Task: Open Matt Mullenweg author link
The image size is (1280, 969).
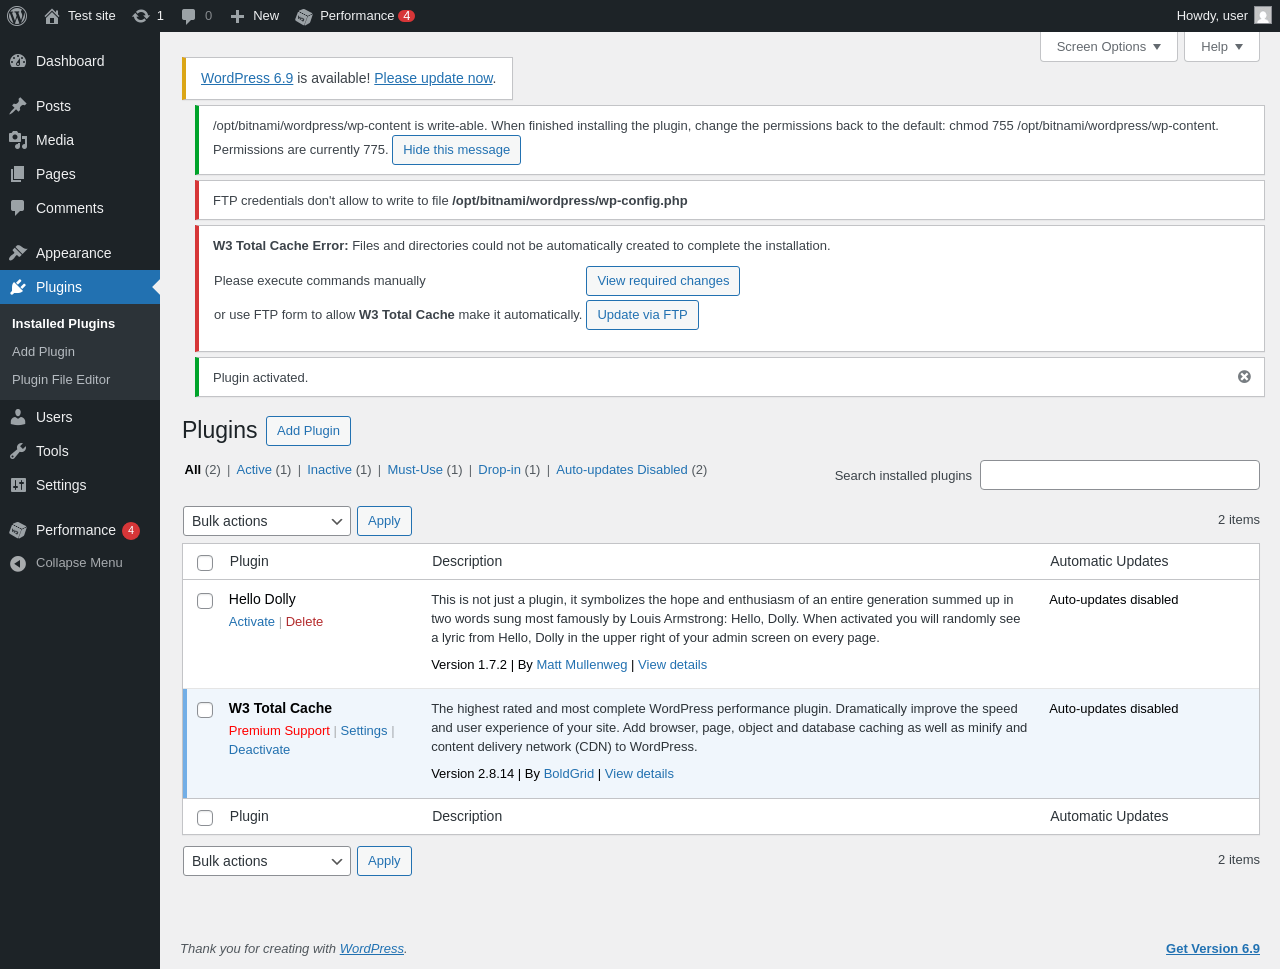Action: (582, 665)
